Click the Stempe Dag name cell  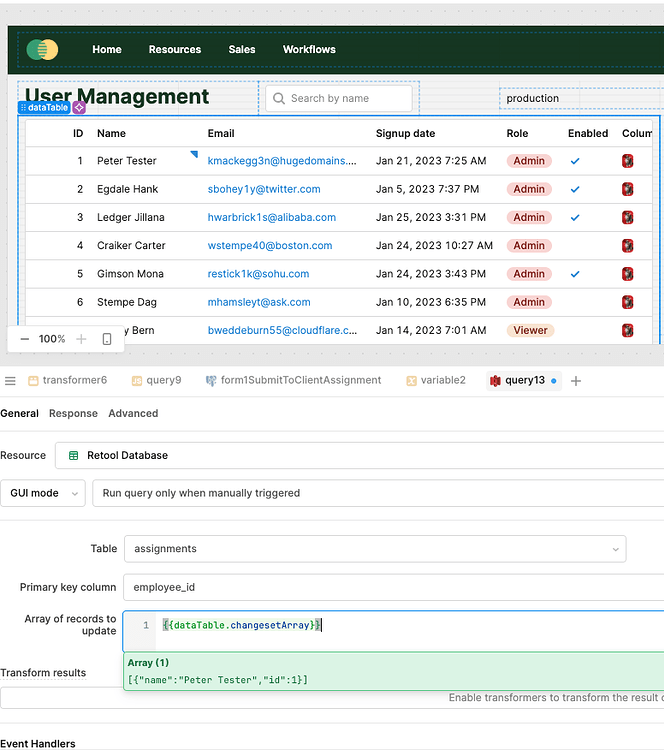point(127,302)
